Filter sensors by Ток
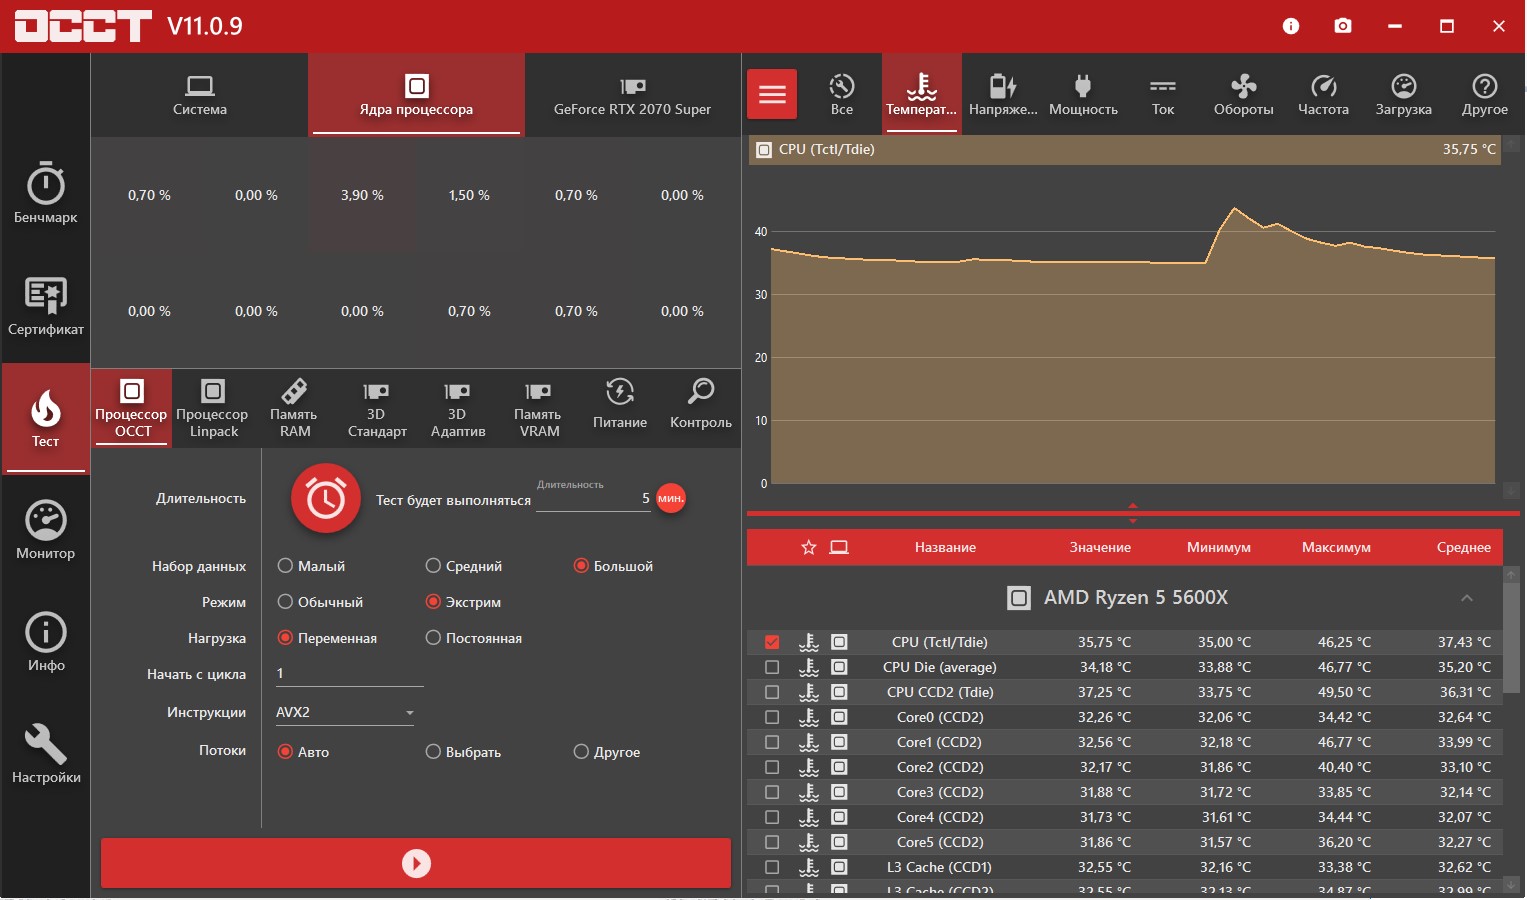 [1163, 95]
